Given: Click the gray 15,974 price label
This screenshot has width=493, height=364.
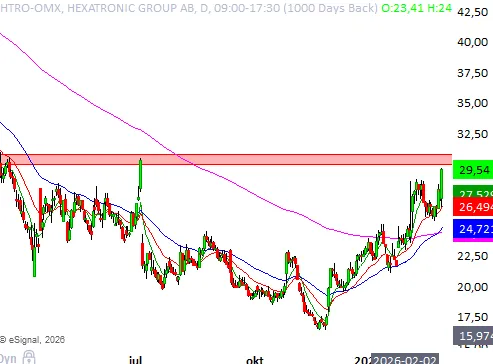Looking at the screenshot, I should 473,335.
